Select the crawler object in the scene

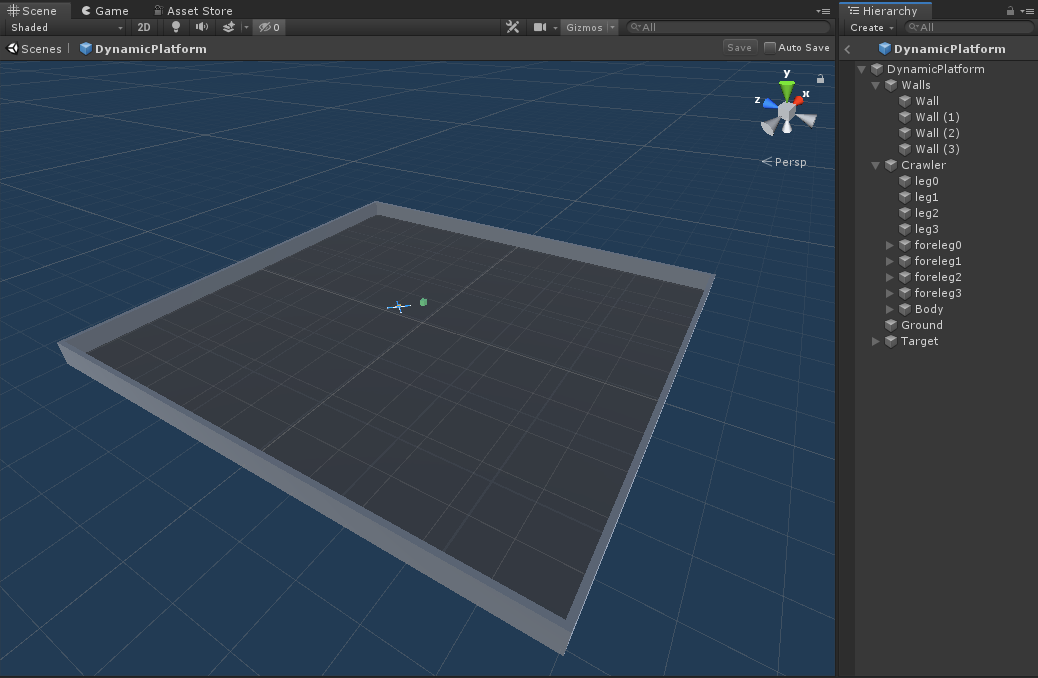coord(399,306)
